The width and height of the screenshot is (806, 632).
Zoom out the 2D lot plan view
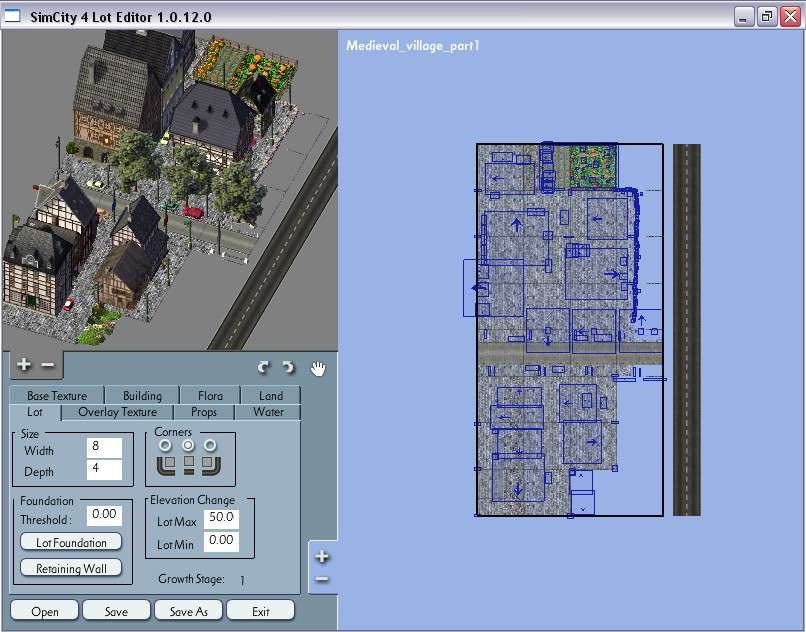(x=322, y=579)
